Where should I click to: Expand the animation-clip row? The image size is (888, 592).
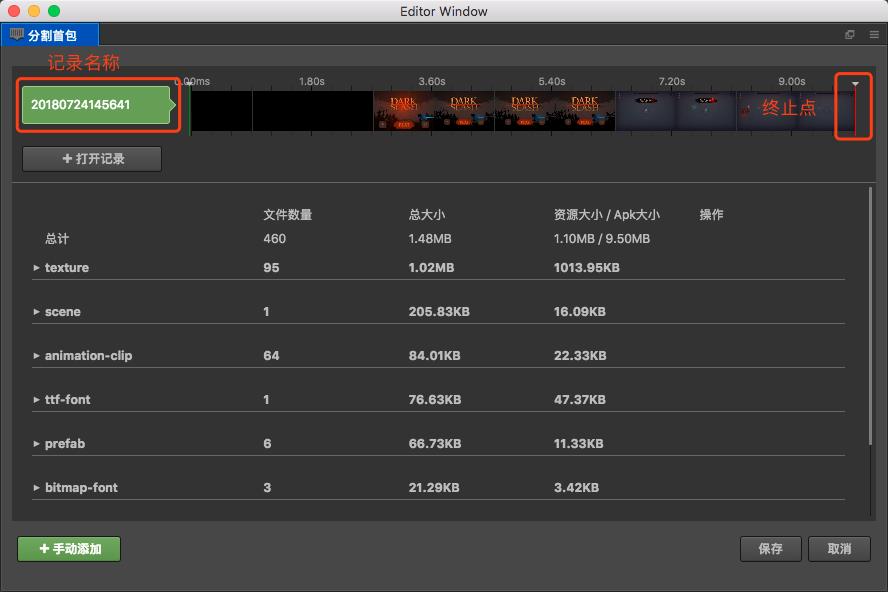[36, 356]
